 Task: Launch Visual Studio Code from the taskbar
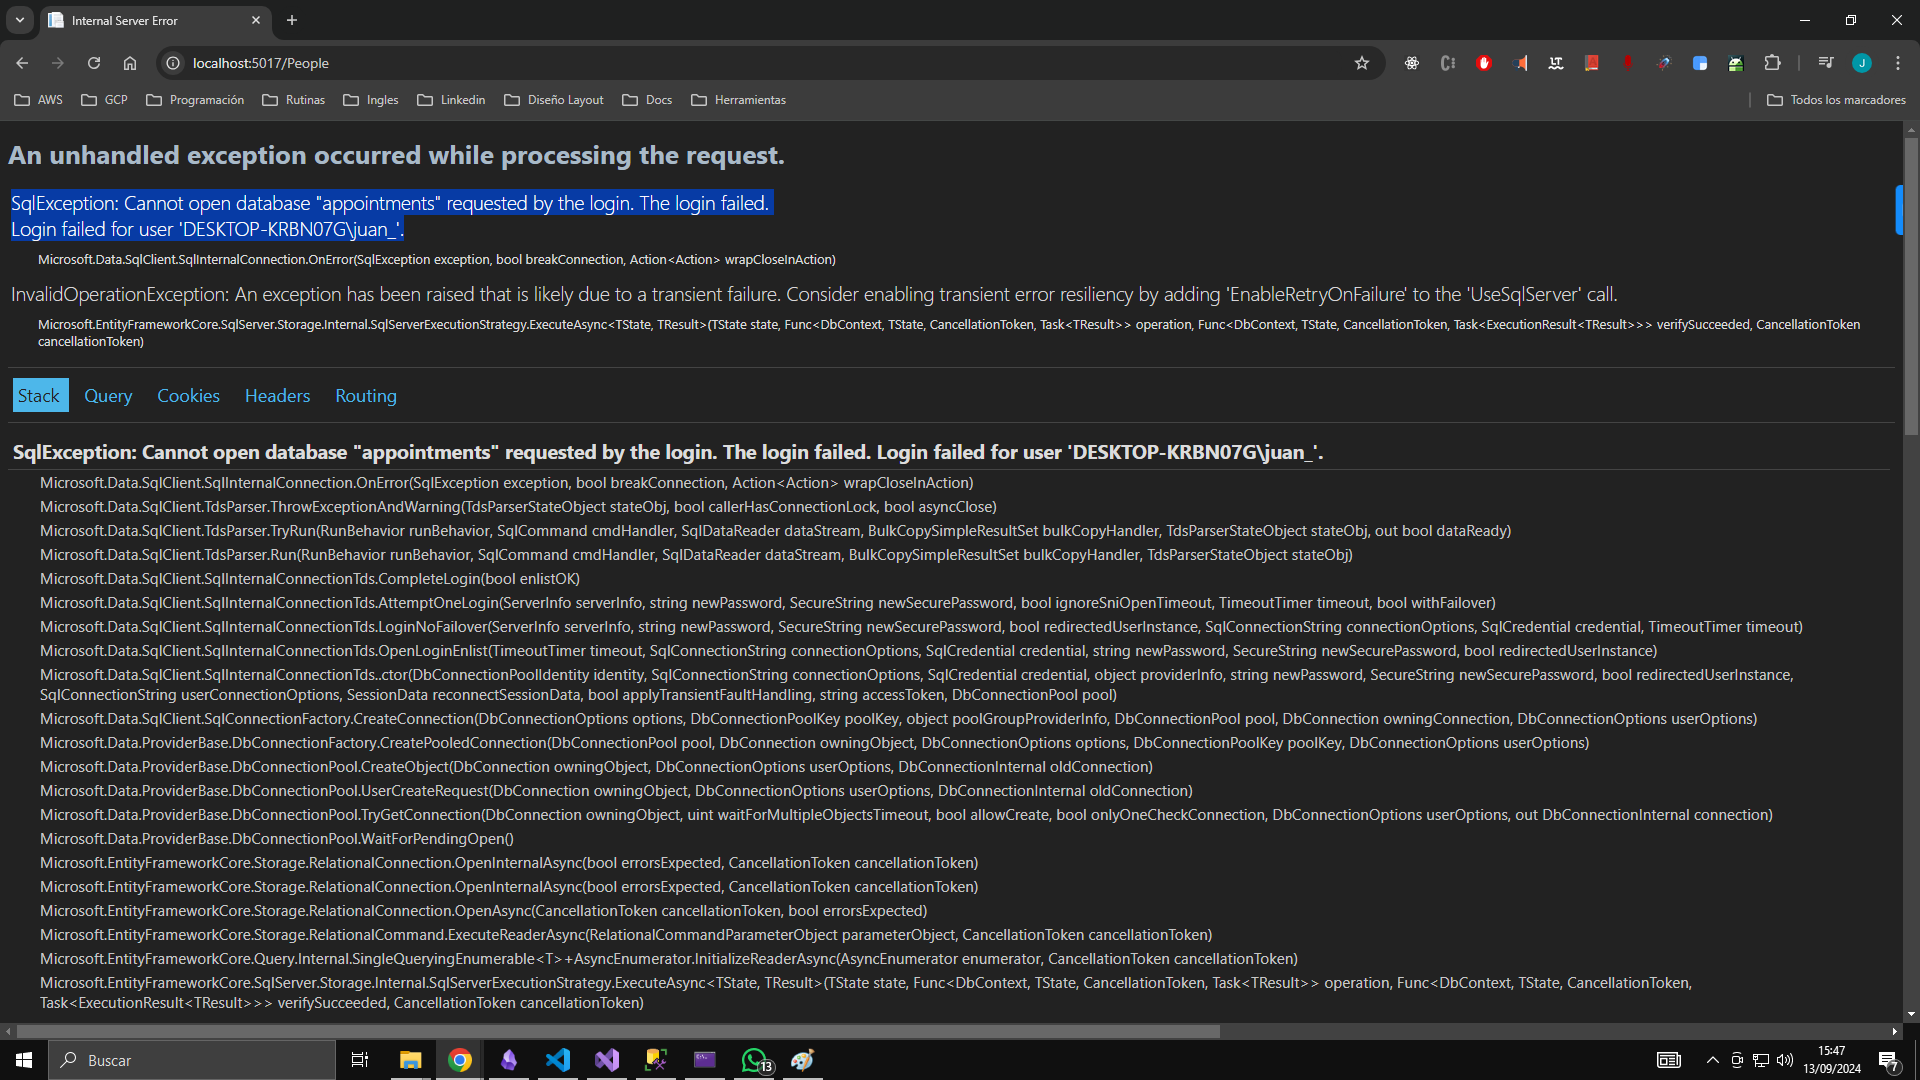coord(558,1060)
